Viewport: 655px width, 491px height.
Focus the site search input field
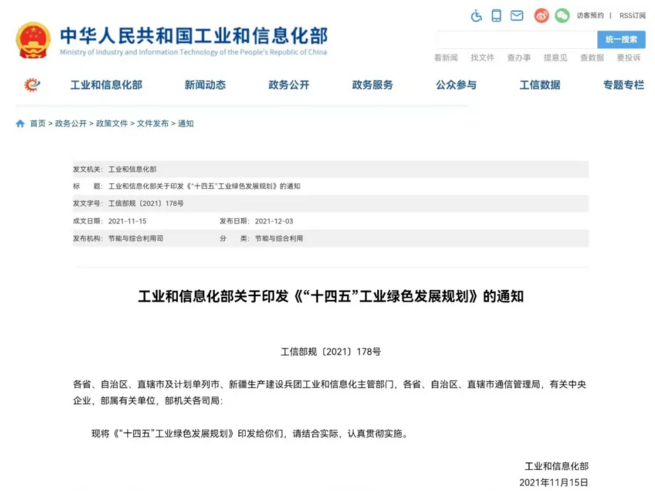point(515,39)
